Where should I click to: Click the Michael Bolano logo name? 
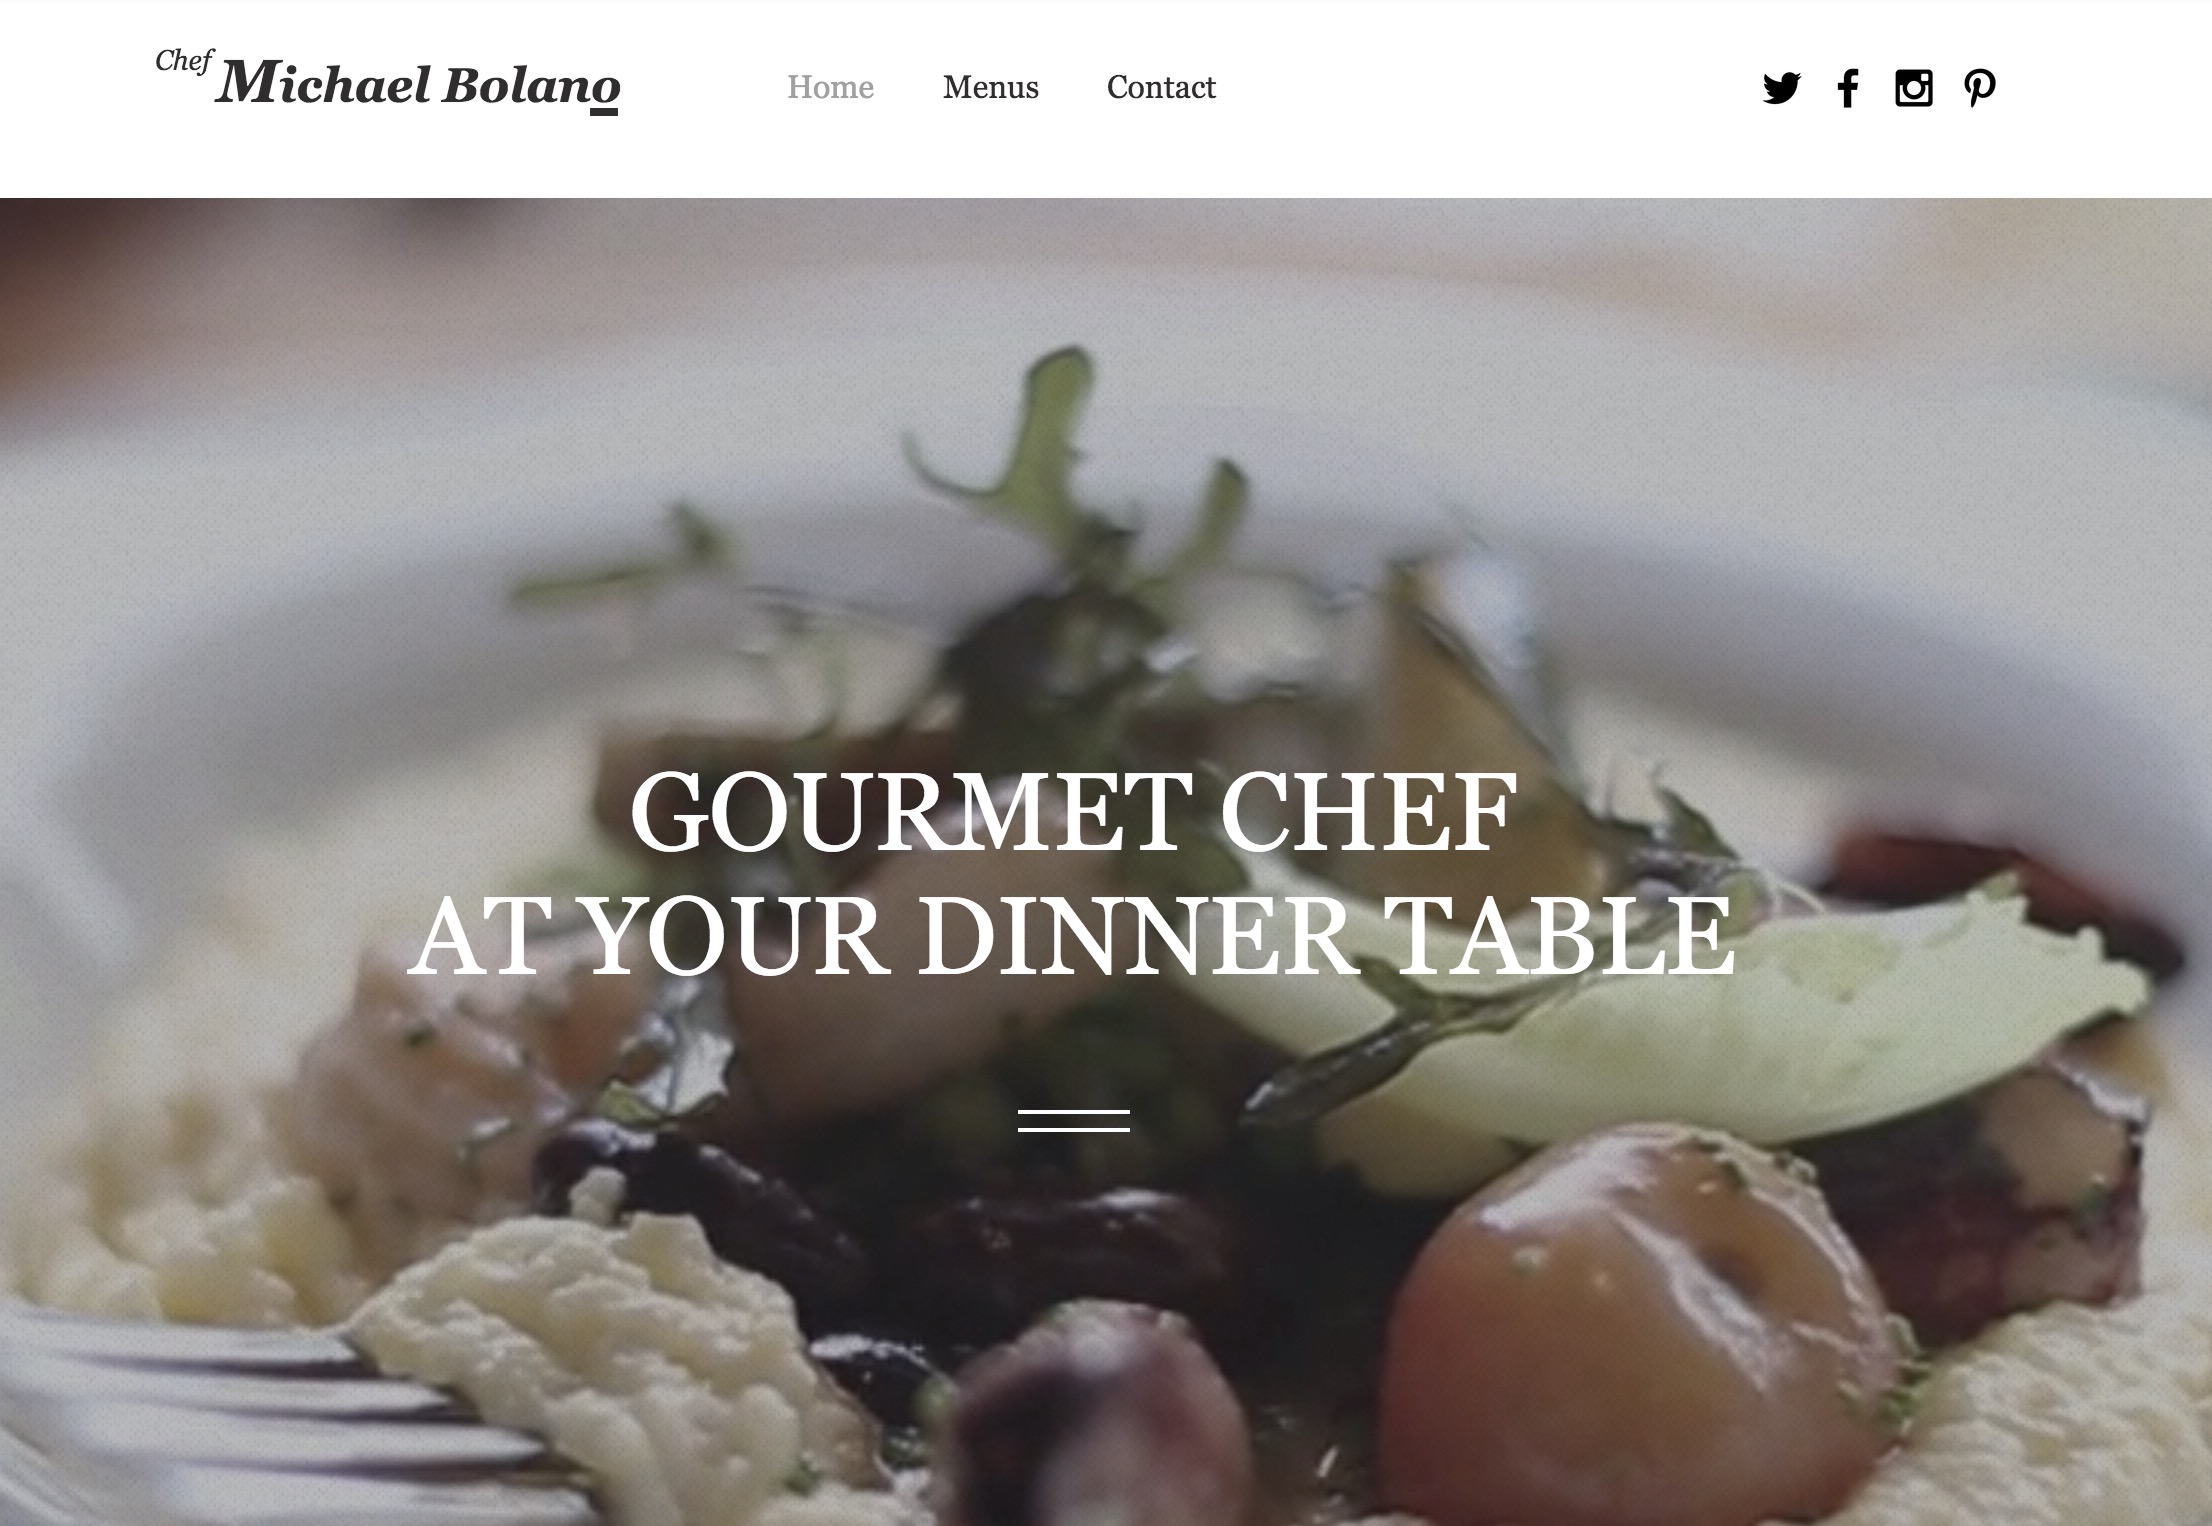coord(417,83)
